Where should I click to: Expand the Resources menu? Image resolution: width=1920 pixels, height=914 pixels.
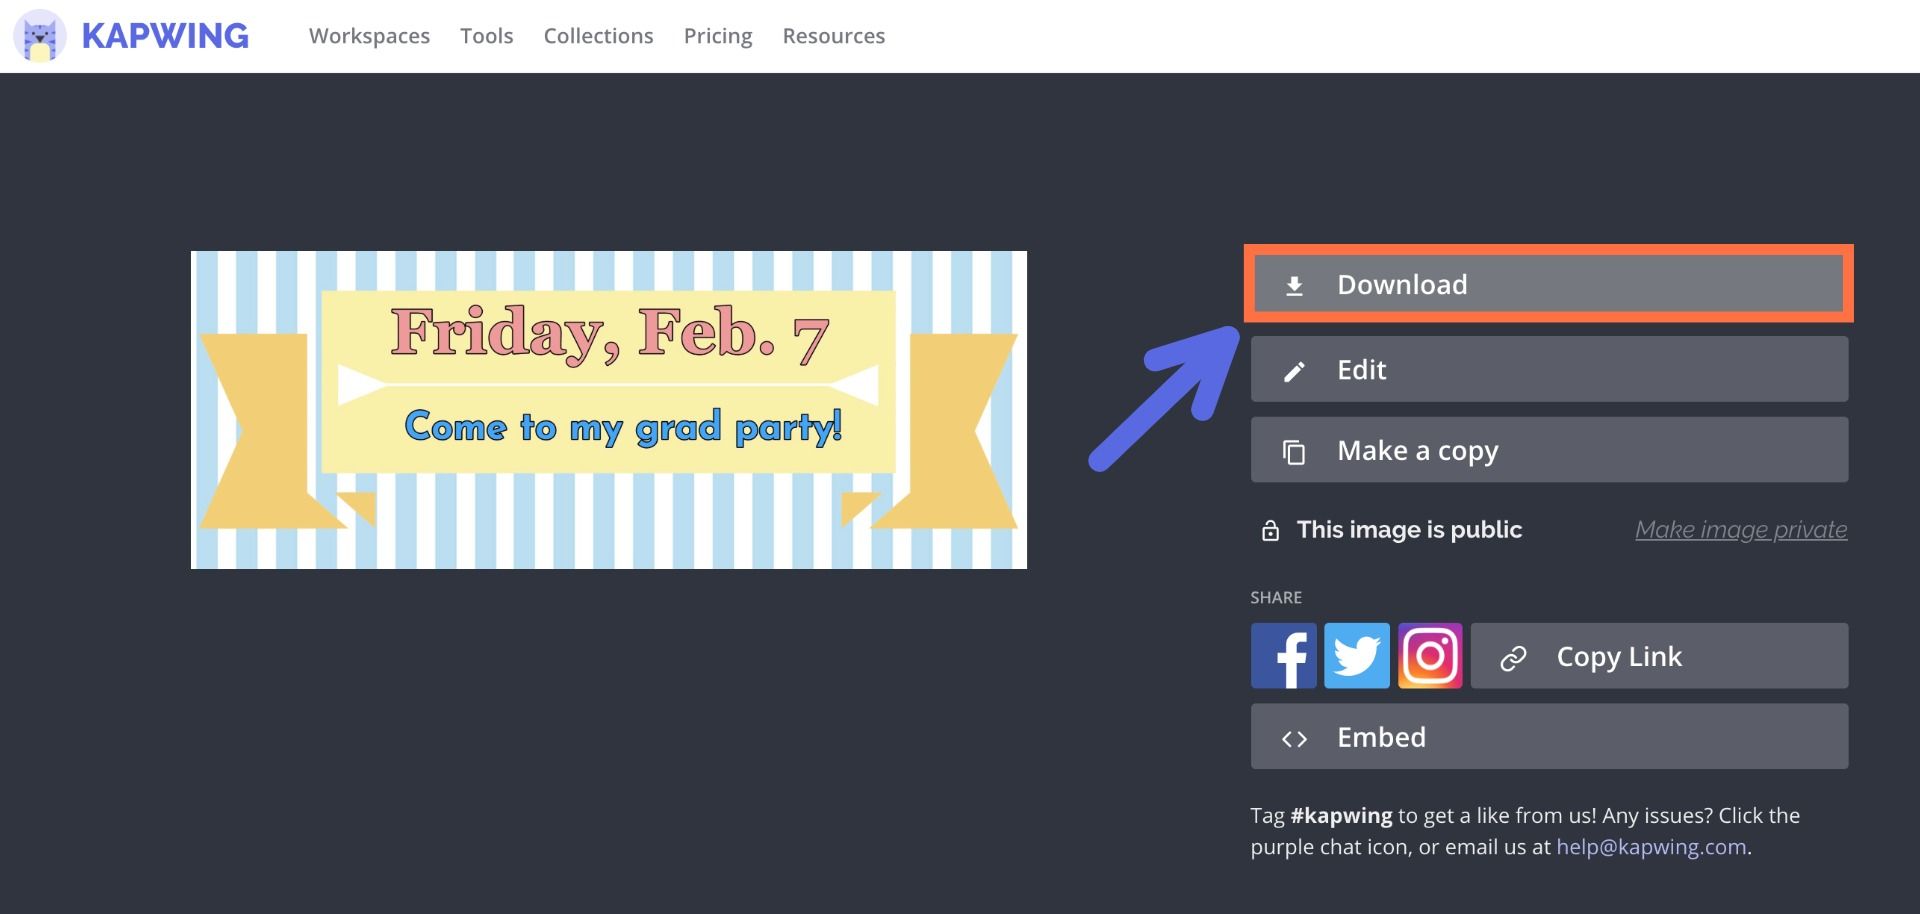[833, 36]
